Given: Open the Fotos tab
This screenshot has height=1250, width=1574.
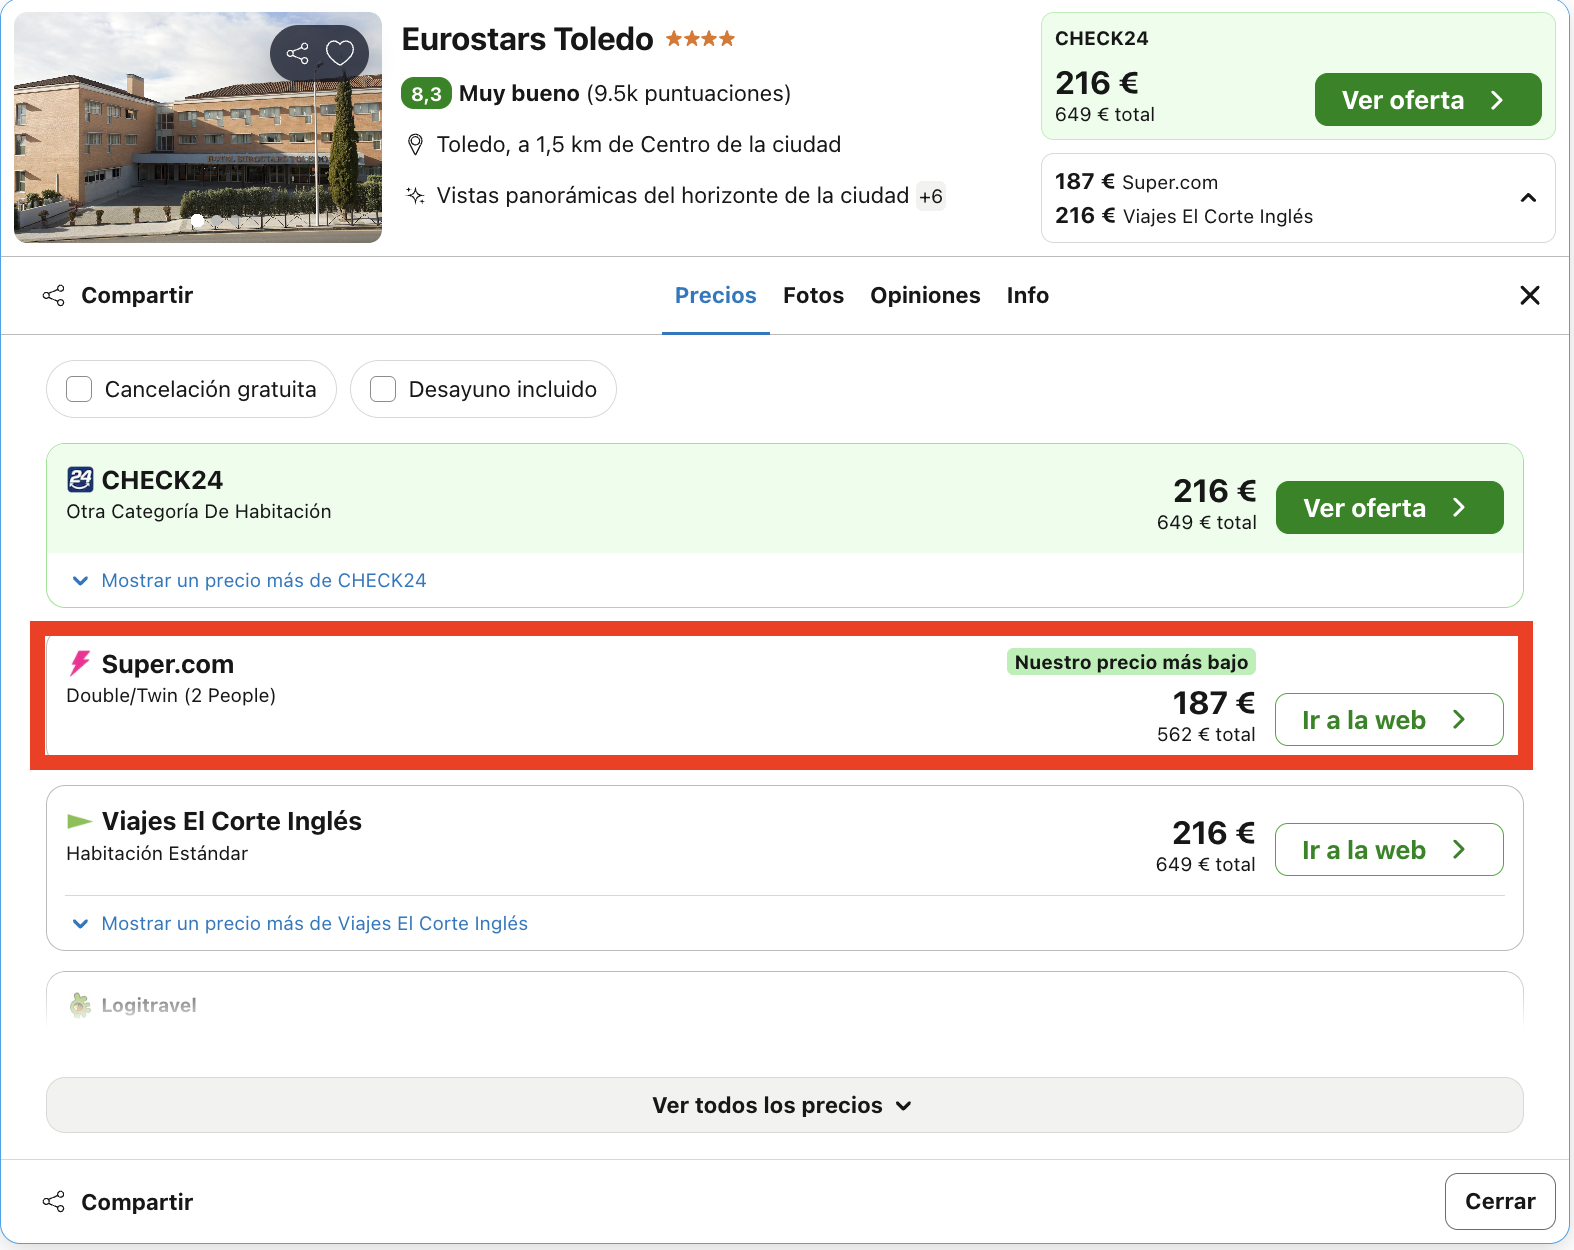Looking at the screenshot, I should click(814, 295).
